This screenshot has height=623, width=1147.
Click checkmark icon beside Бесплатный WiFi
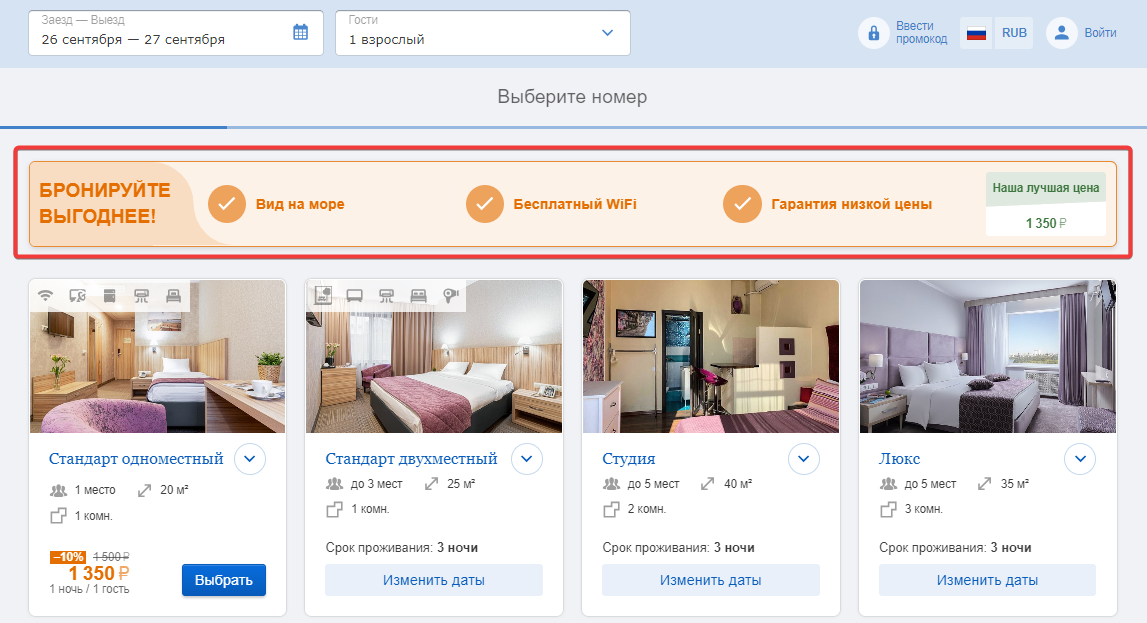485,204
